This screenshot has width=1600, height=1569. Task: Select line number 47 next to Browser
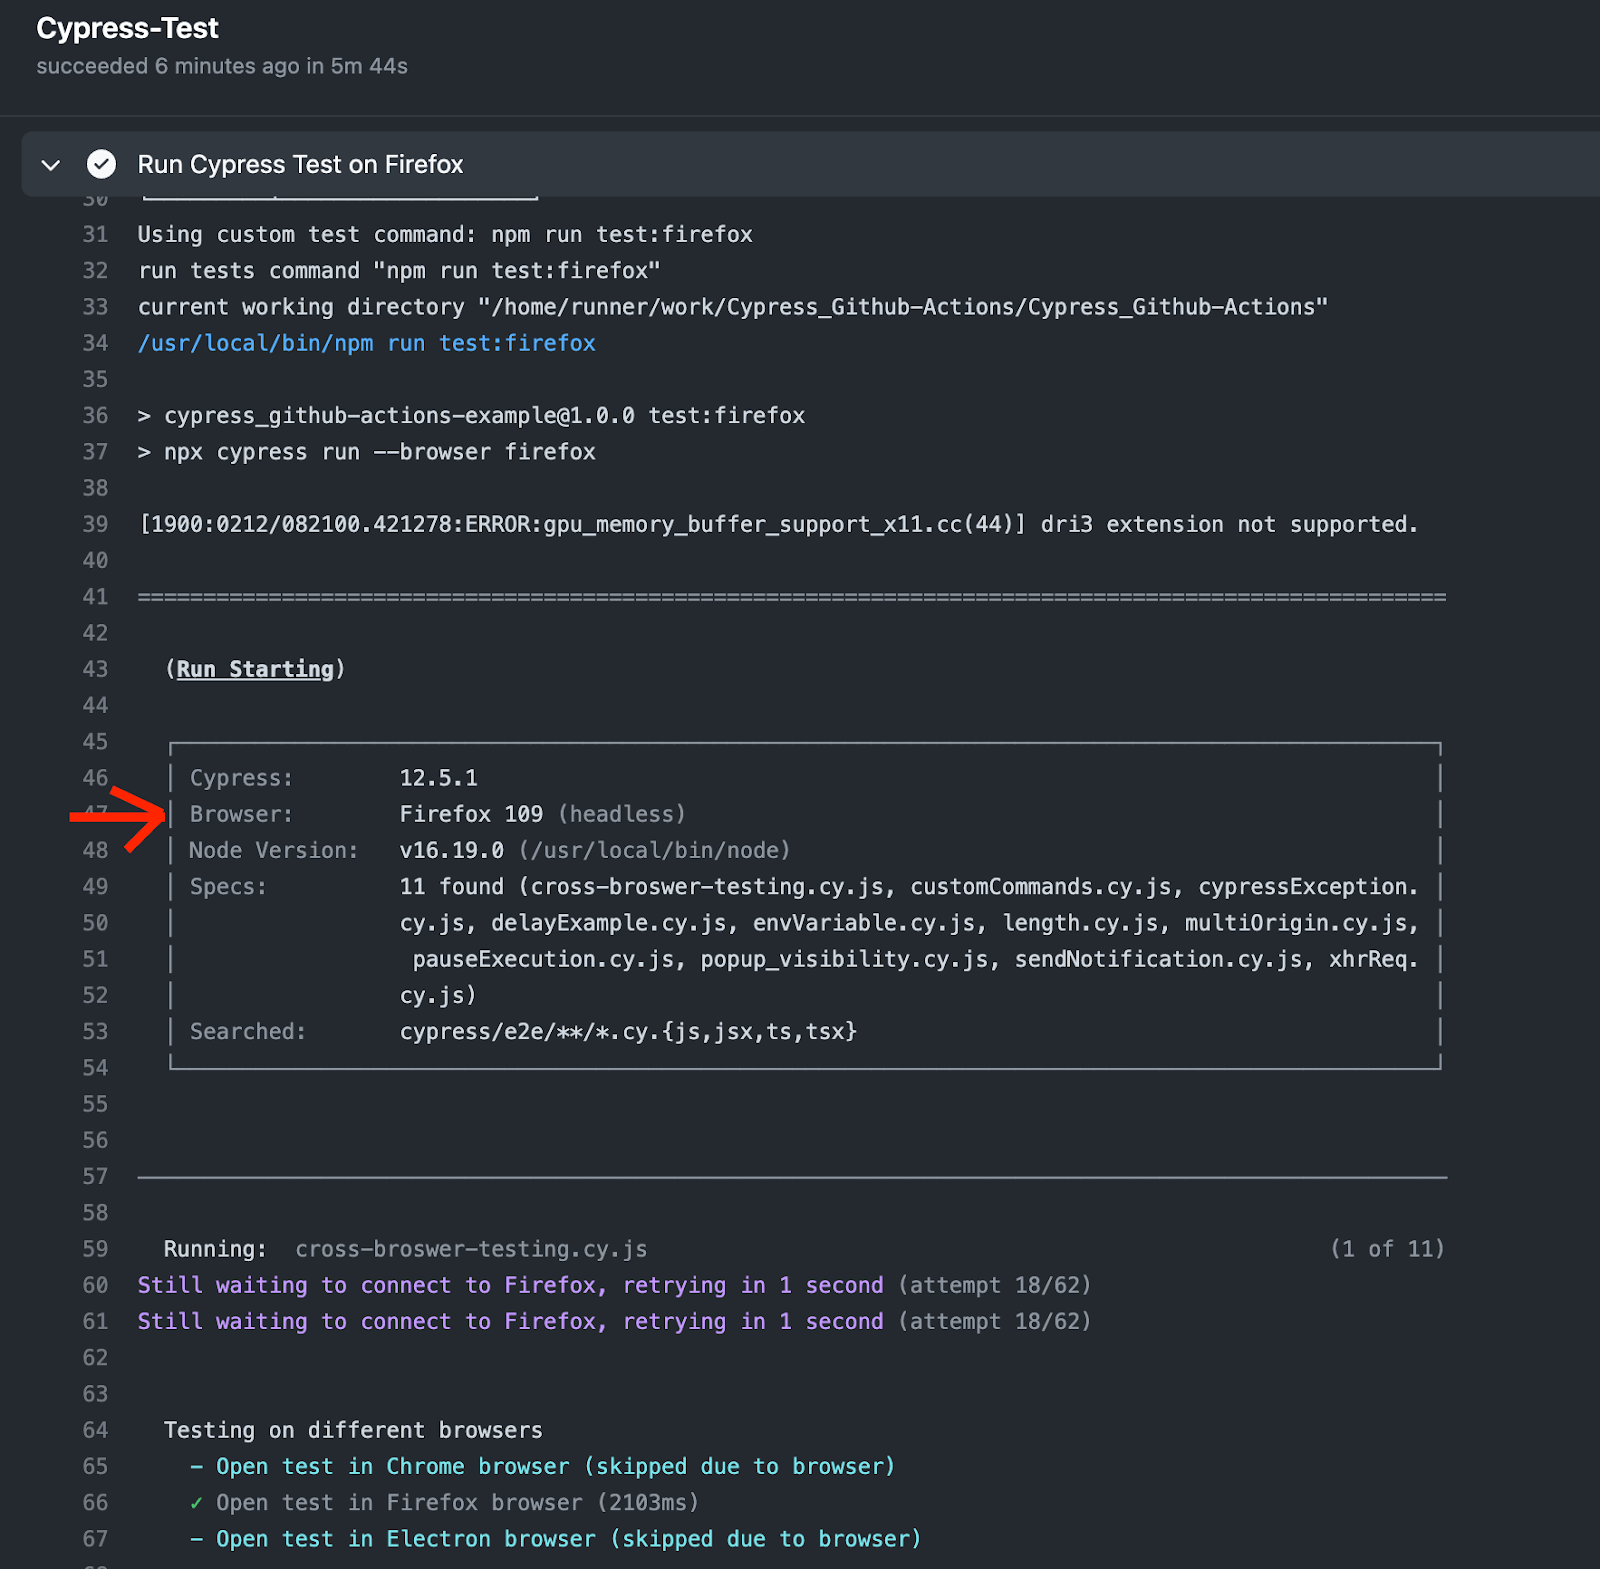click(x=94, y=813)
